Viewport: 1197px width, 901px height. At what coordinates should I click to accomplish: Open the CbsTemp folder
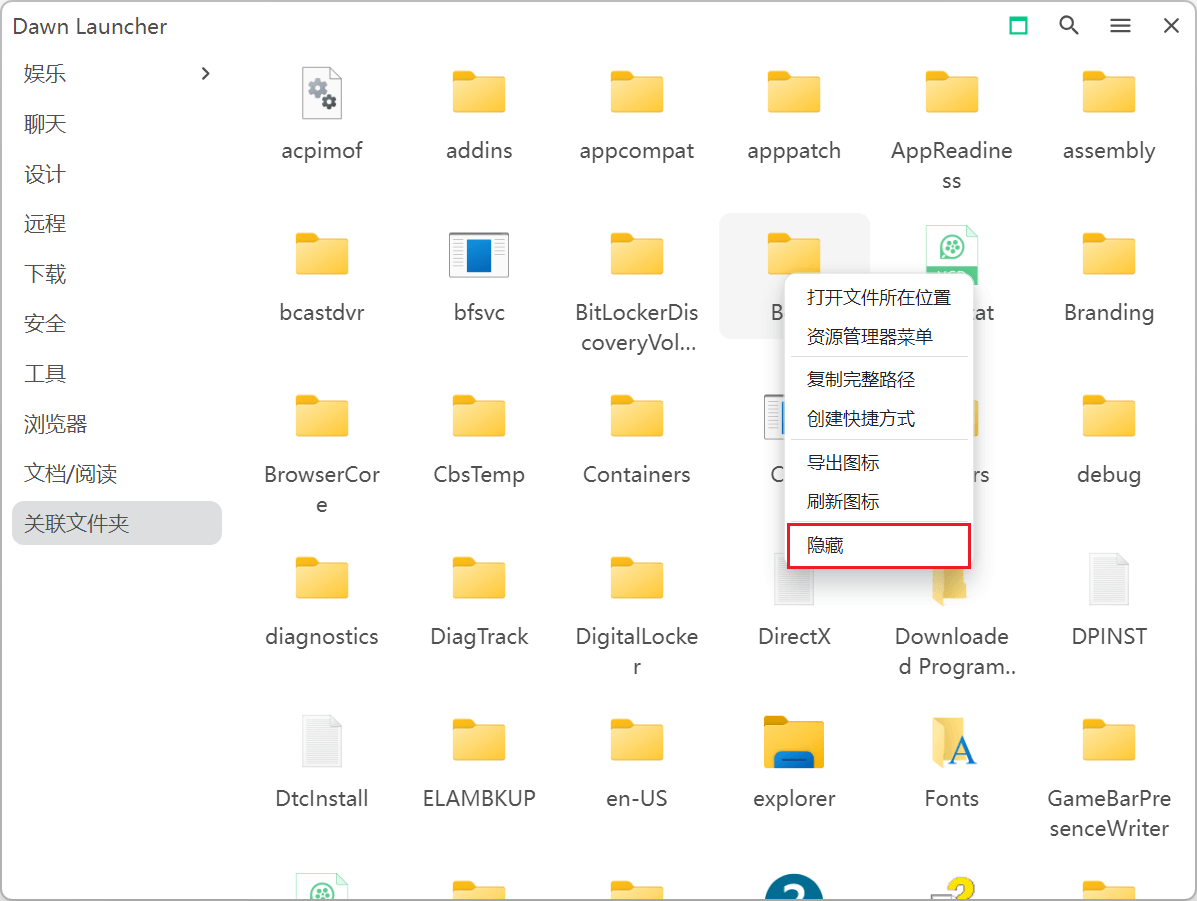point(479,416)
